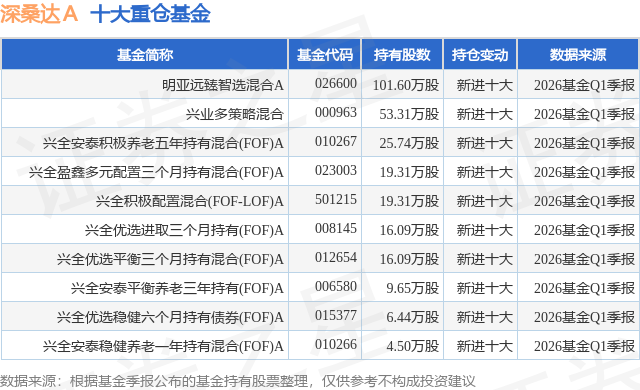Open fund 兴业多策略混合

235,114
